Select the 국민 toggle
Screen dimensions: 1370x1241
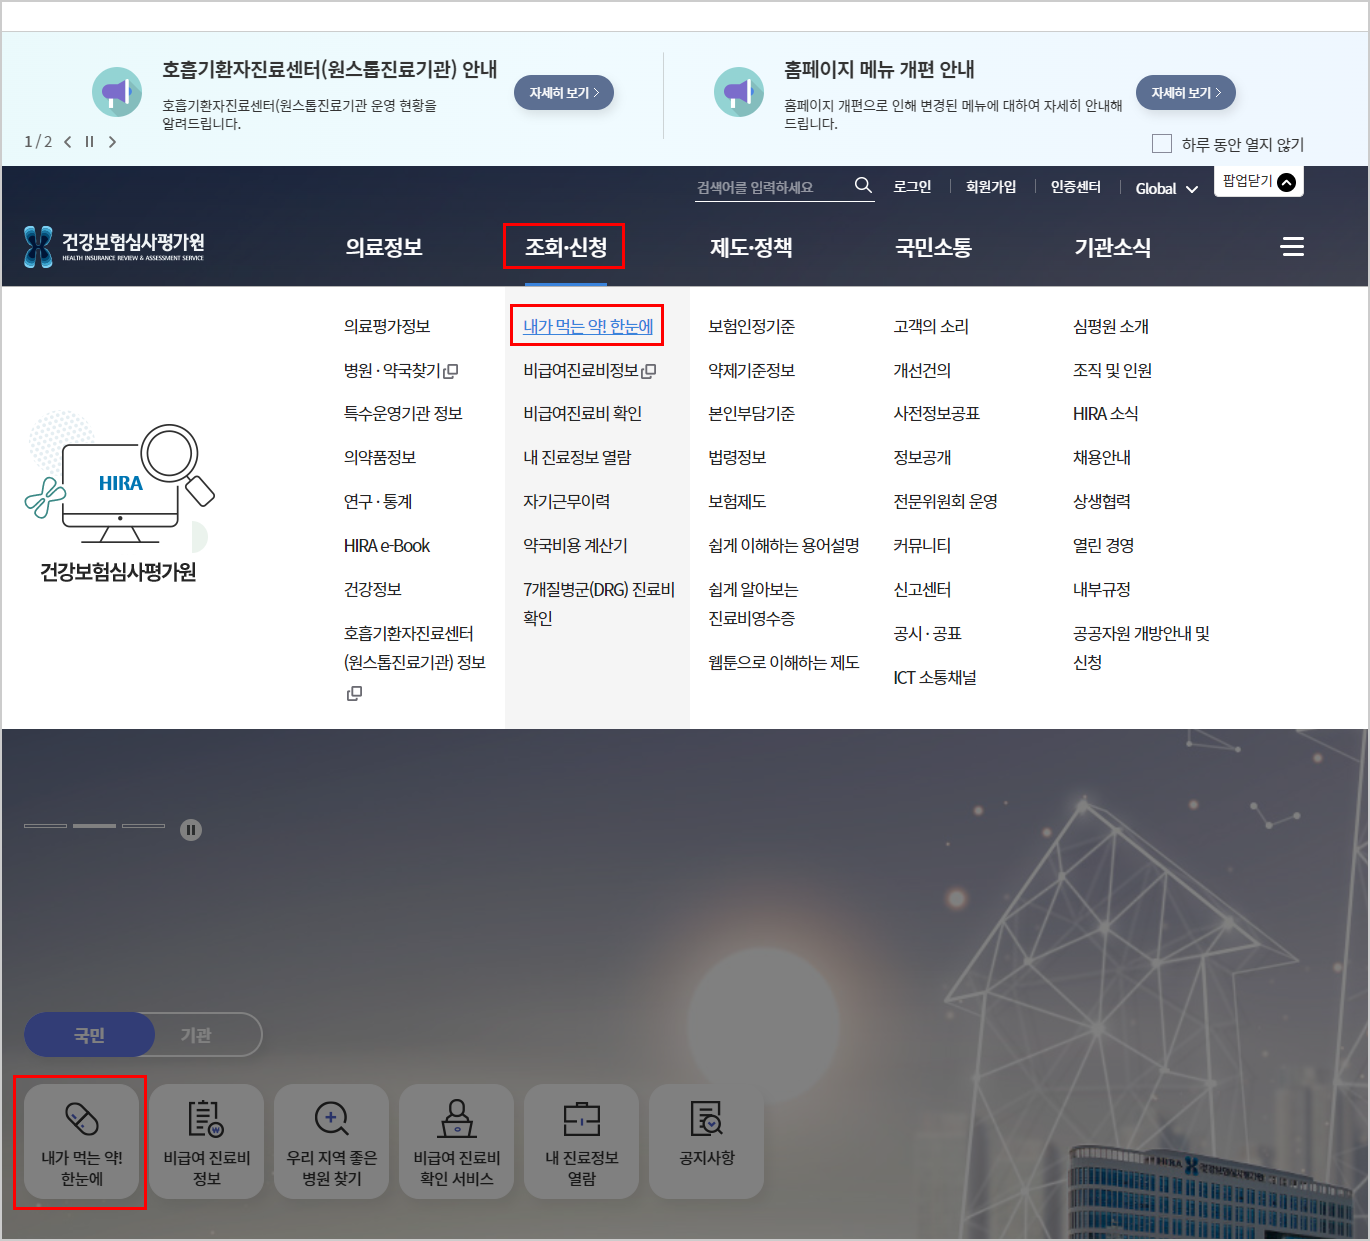pos(88,1035)
